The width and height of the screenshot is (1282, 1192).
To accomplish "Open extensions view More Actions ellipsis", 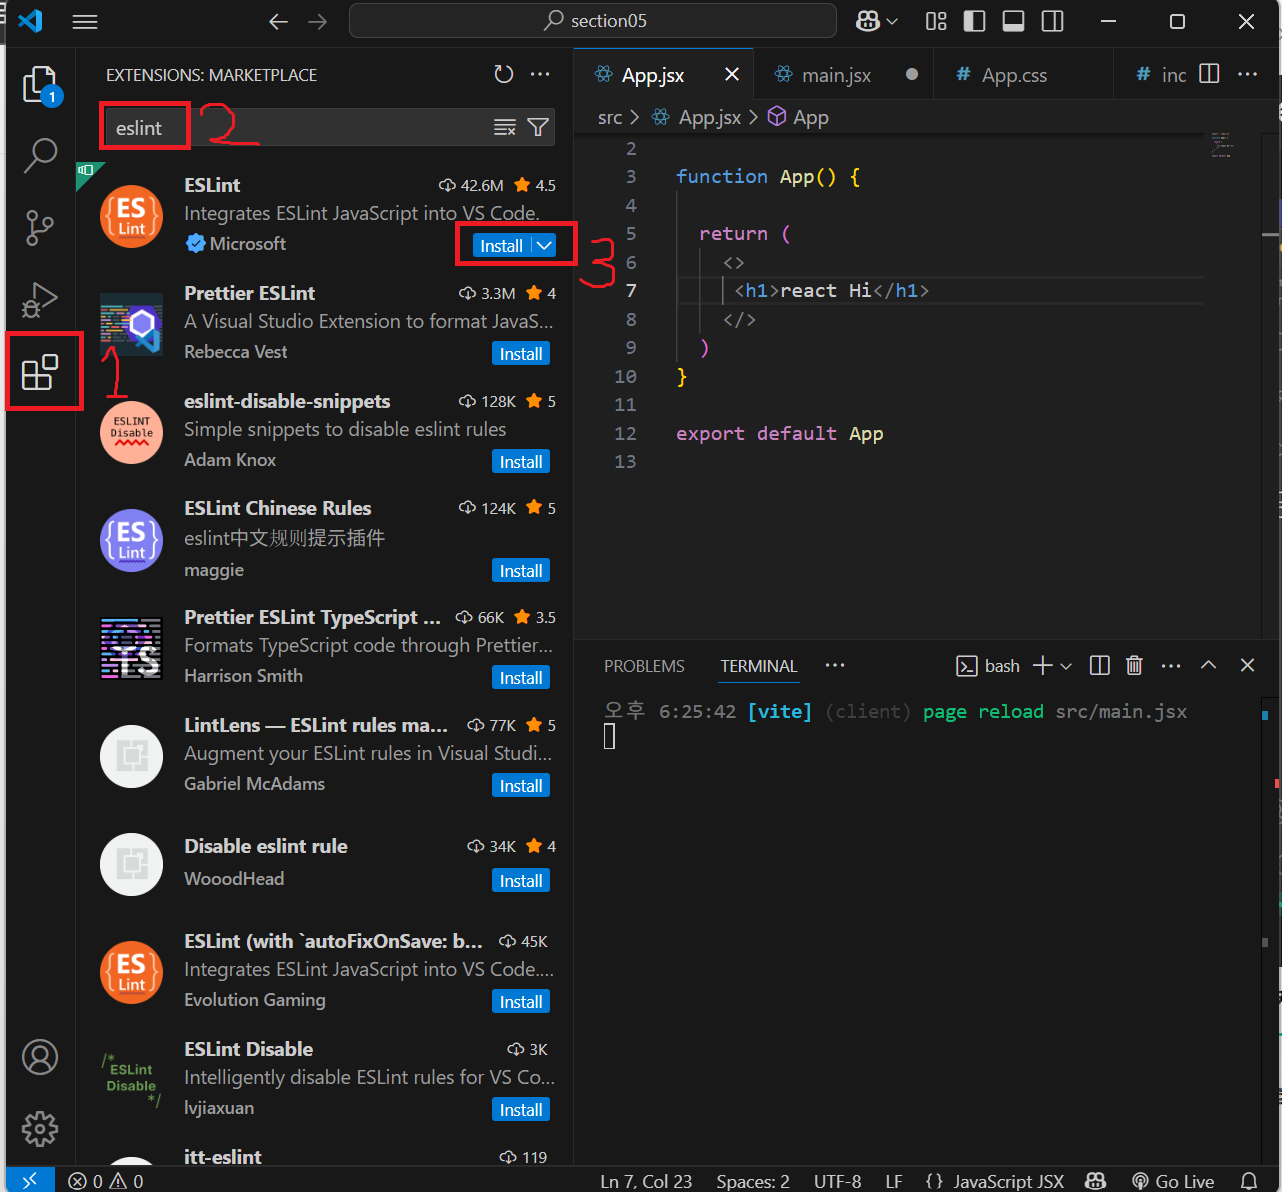I will point(540,74).
